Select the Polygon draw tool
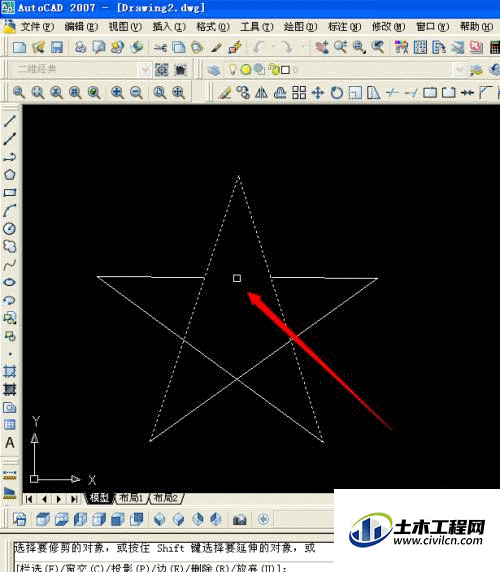 [x=9, y=174]
